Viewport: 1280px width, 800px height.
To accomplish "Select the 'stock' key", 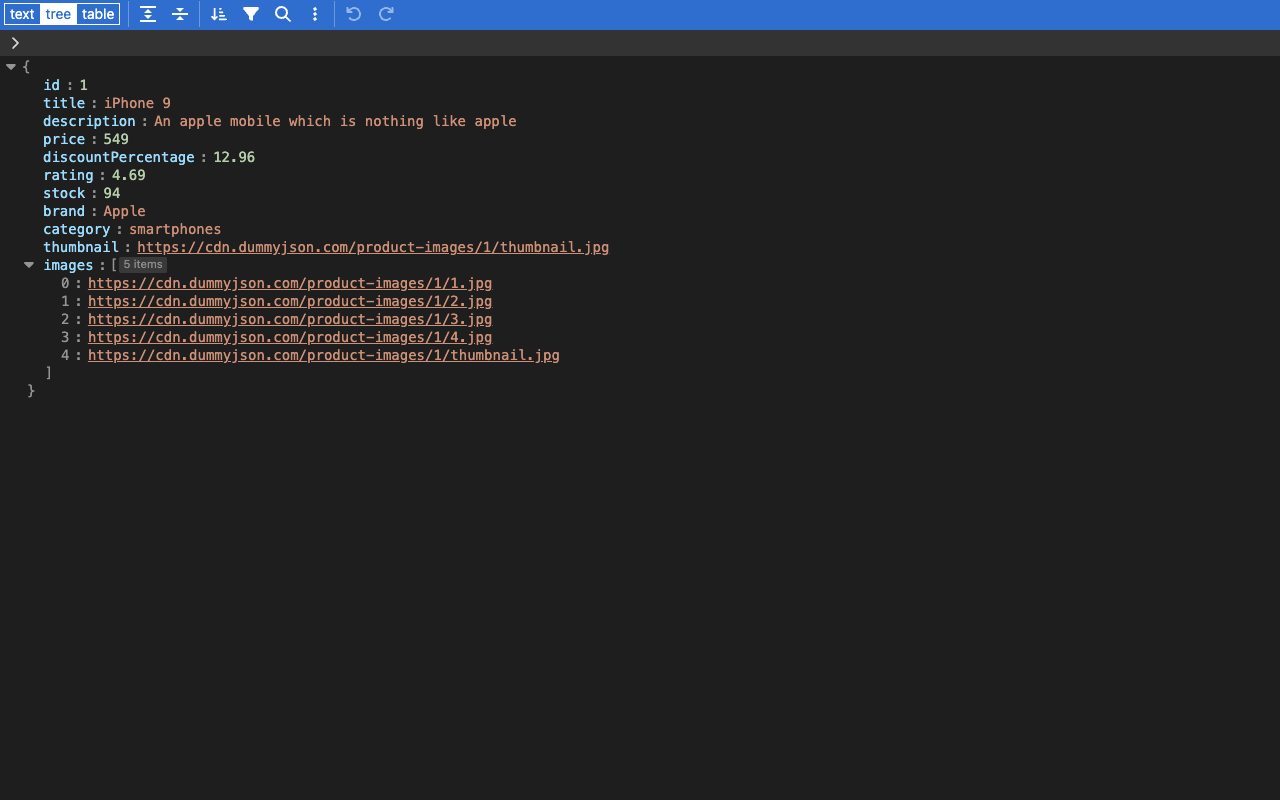I will 64,193.
